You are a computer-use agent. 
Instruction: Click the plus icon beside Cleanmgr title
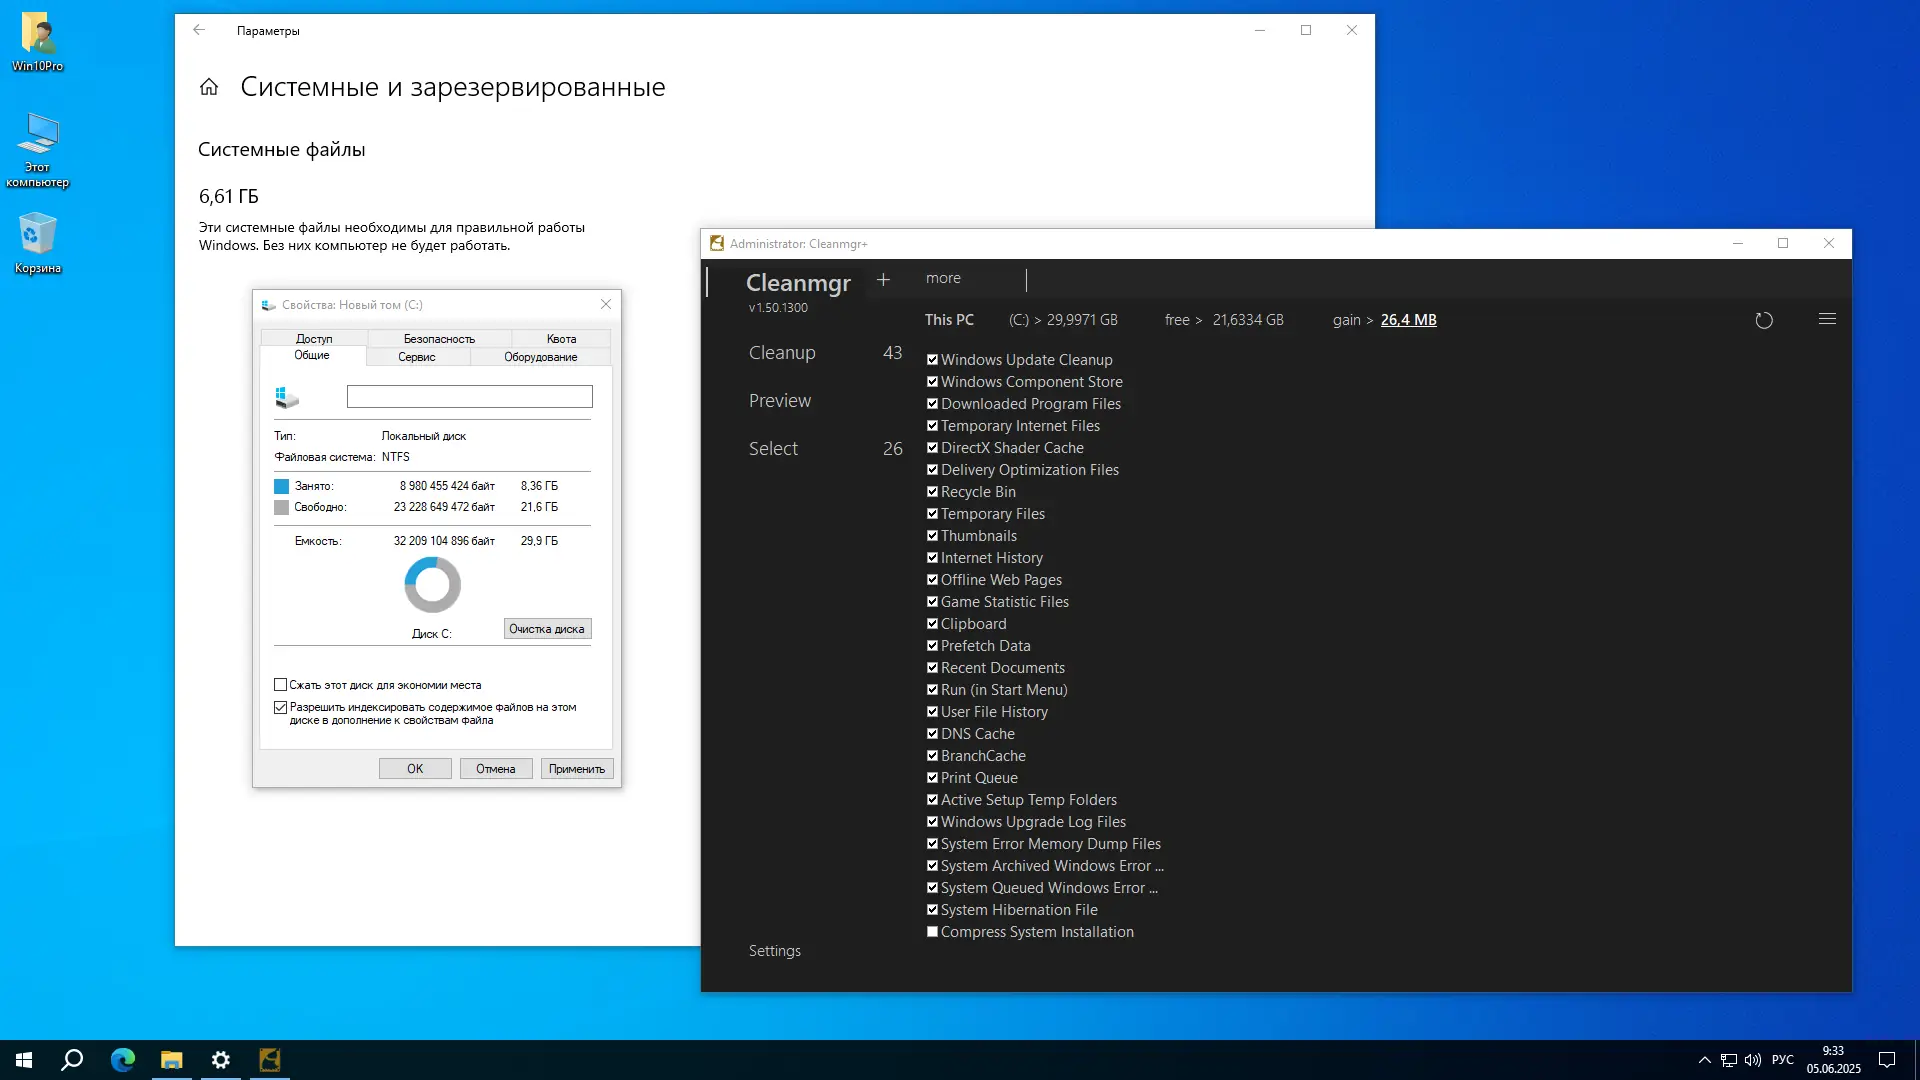tap(883, 280)
